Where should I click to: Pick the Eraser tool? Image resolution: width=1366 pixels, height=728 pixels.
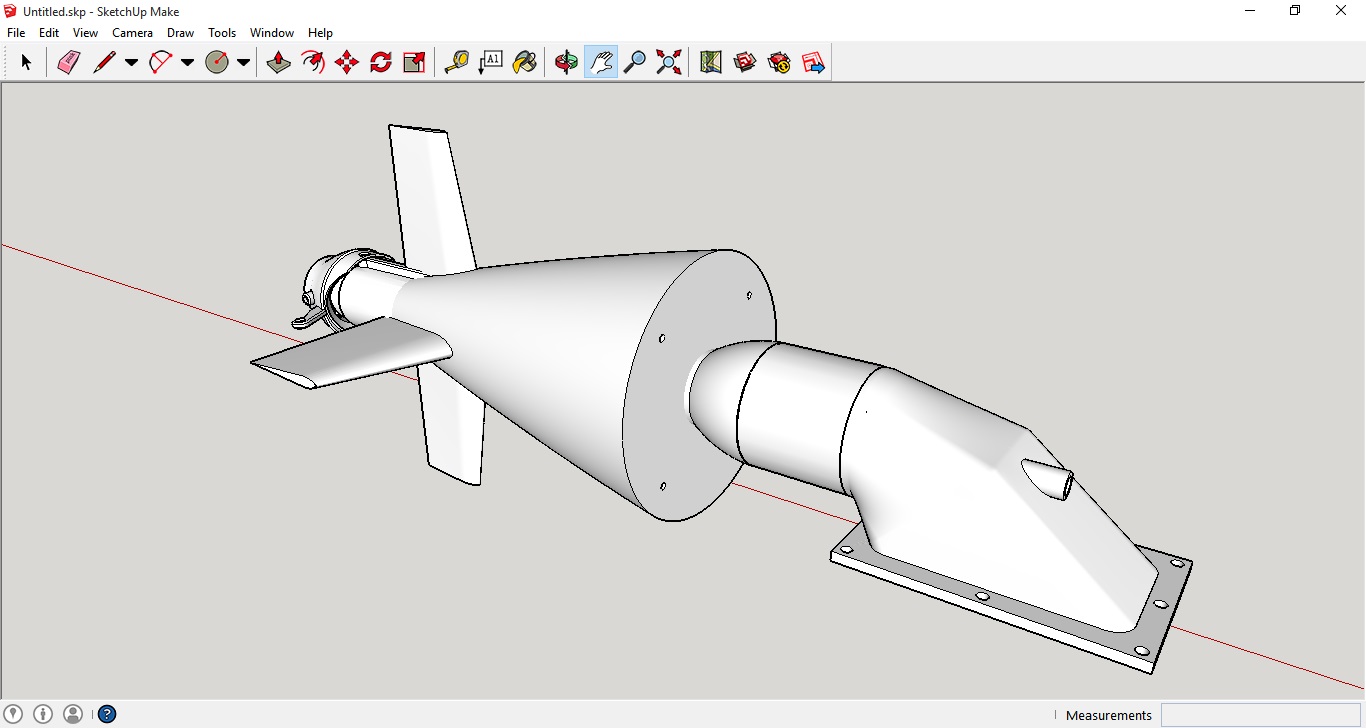click(x=68, y=63)
